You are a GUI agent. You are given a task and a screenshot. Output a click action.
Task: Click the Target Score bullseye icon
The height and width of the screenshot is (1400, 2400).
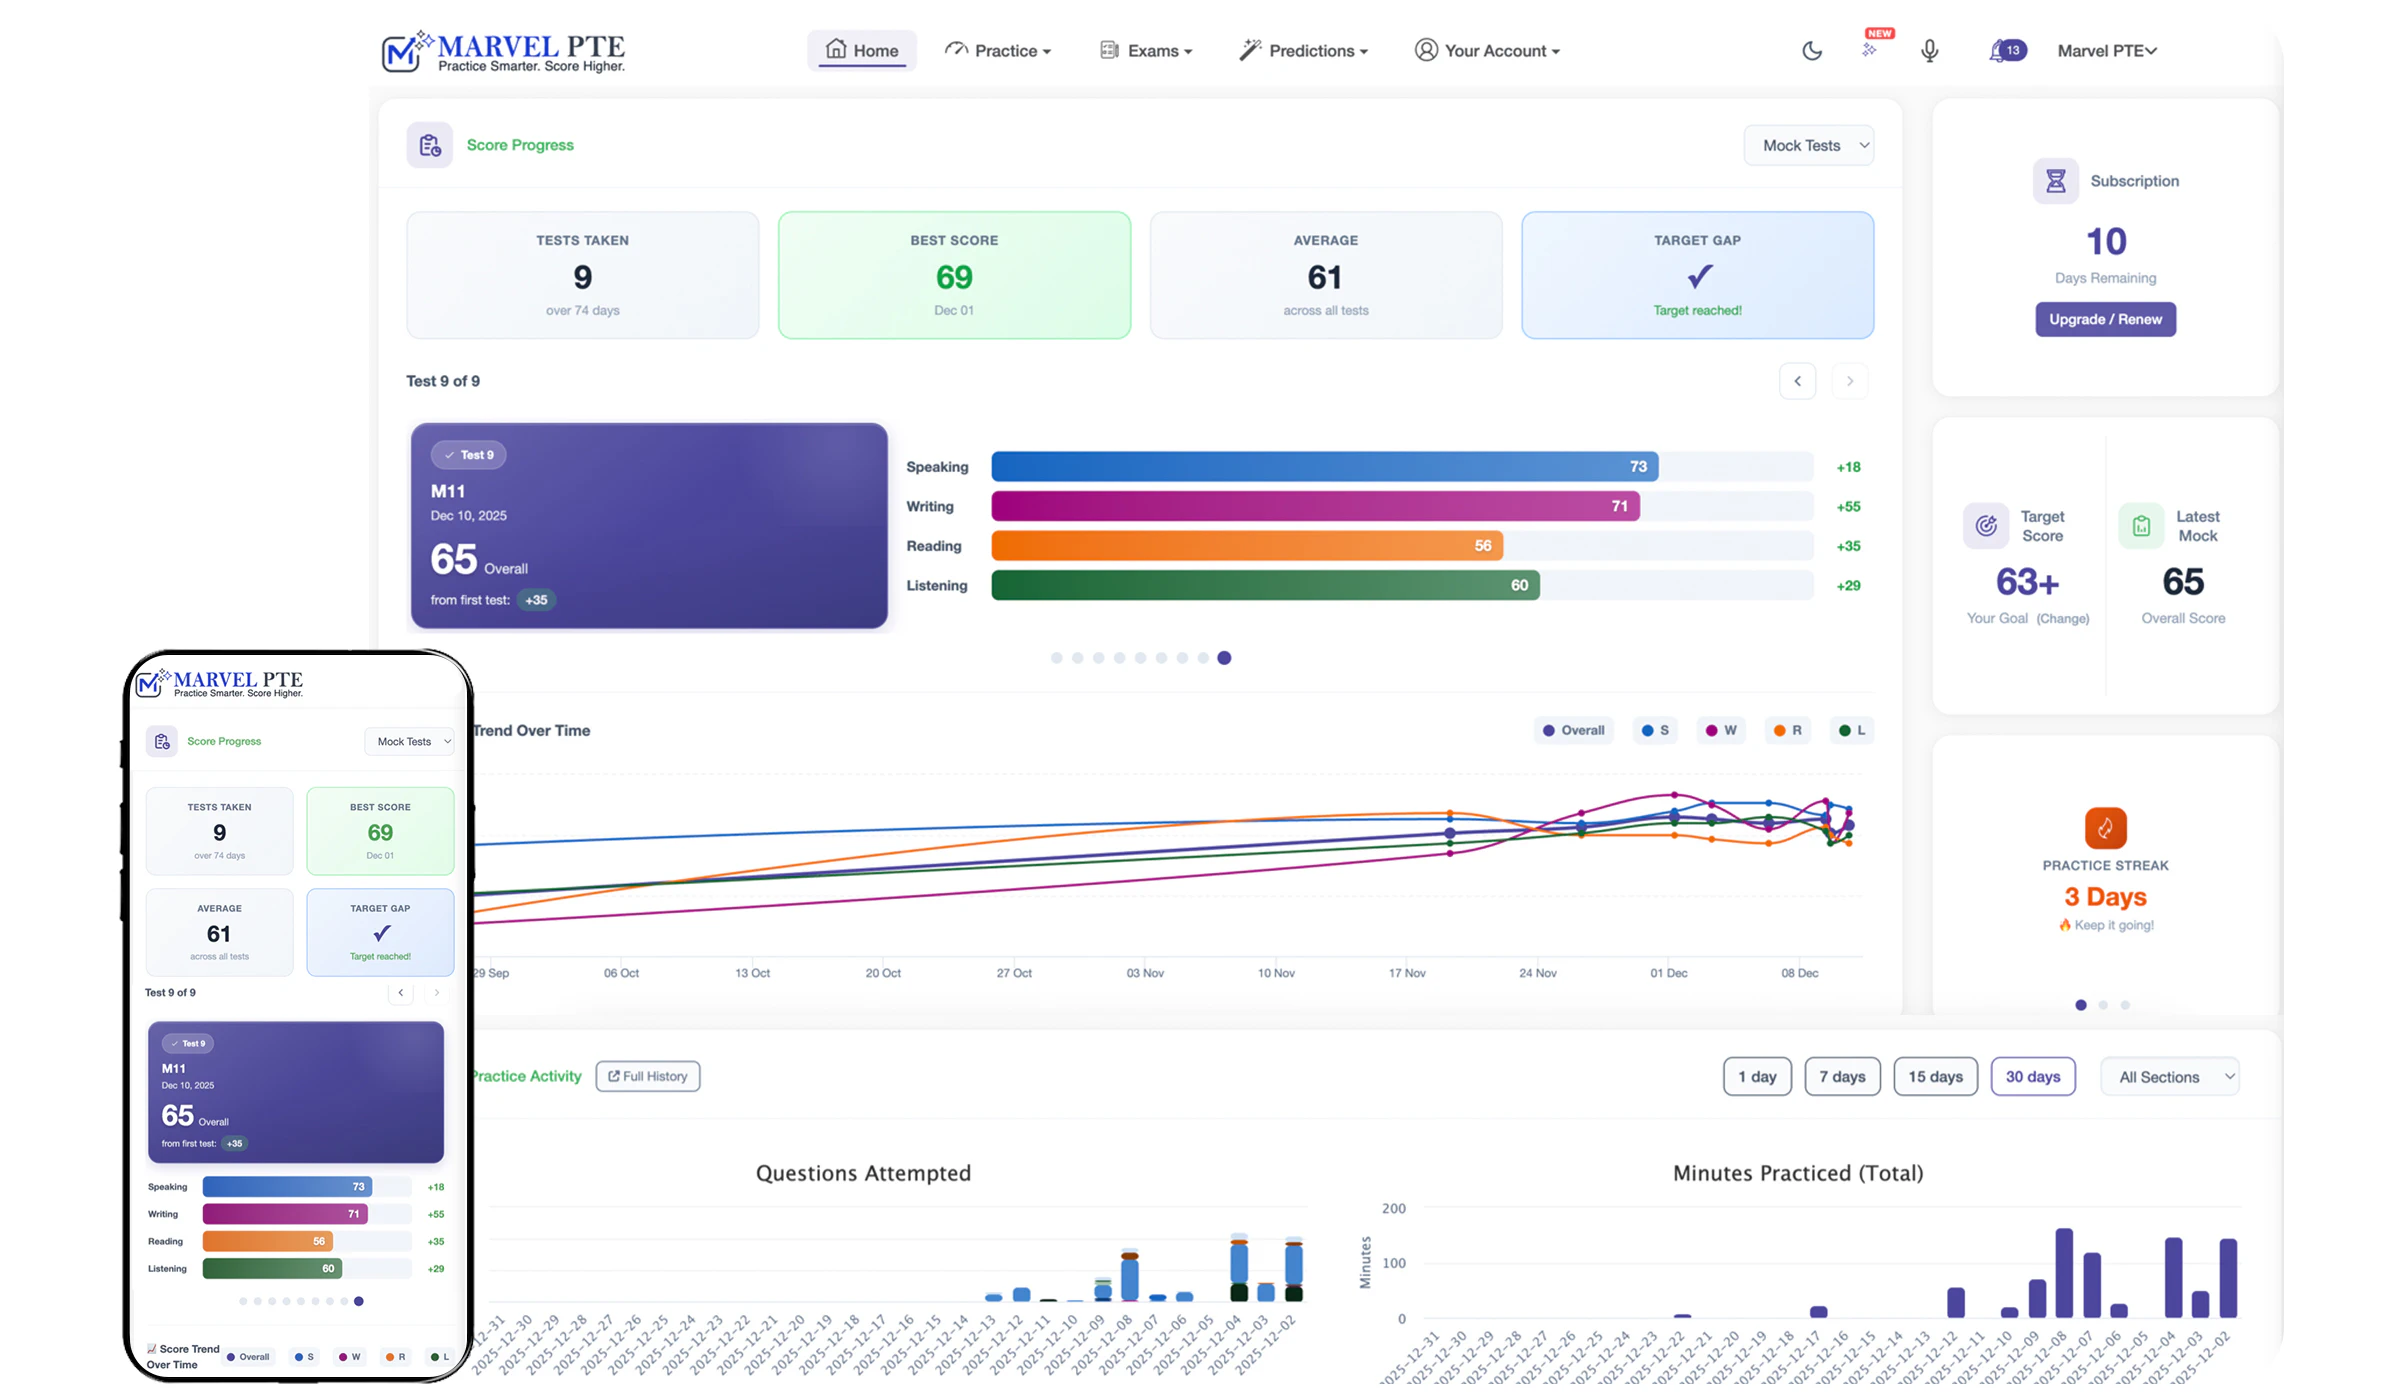tap(1986, 526)
